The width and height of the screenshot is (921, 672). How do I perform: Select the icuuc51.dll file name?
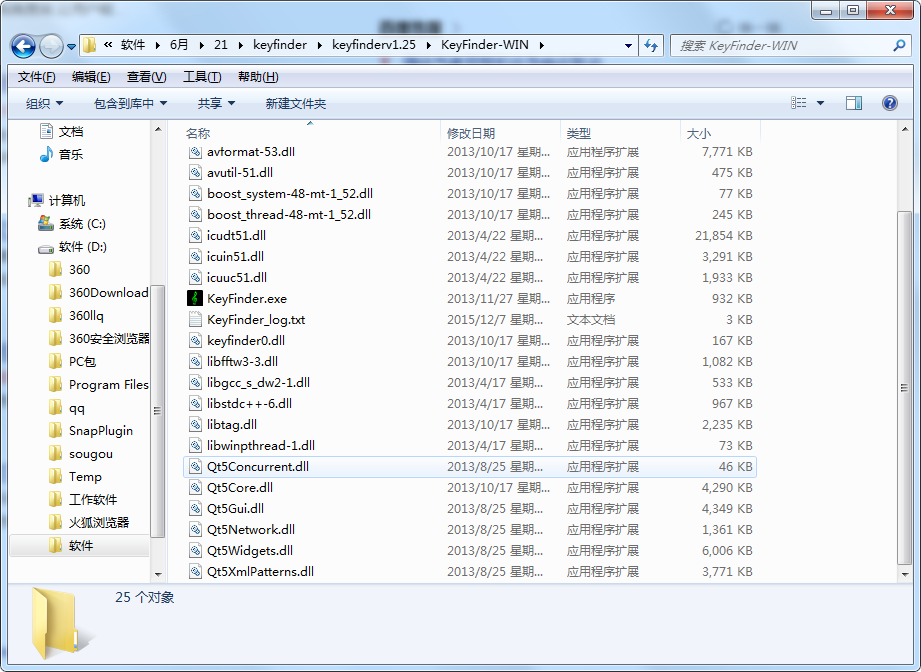(x=237, y=277)
